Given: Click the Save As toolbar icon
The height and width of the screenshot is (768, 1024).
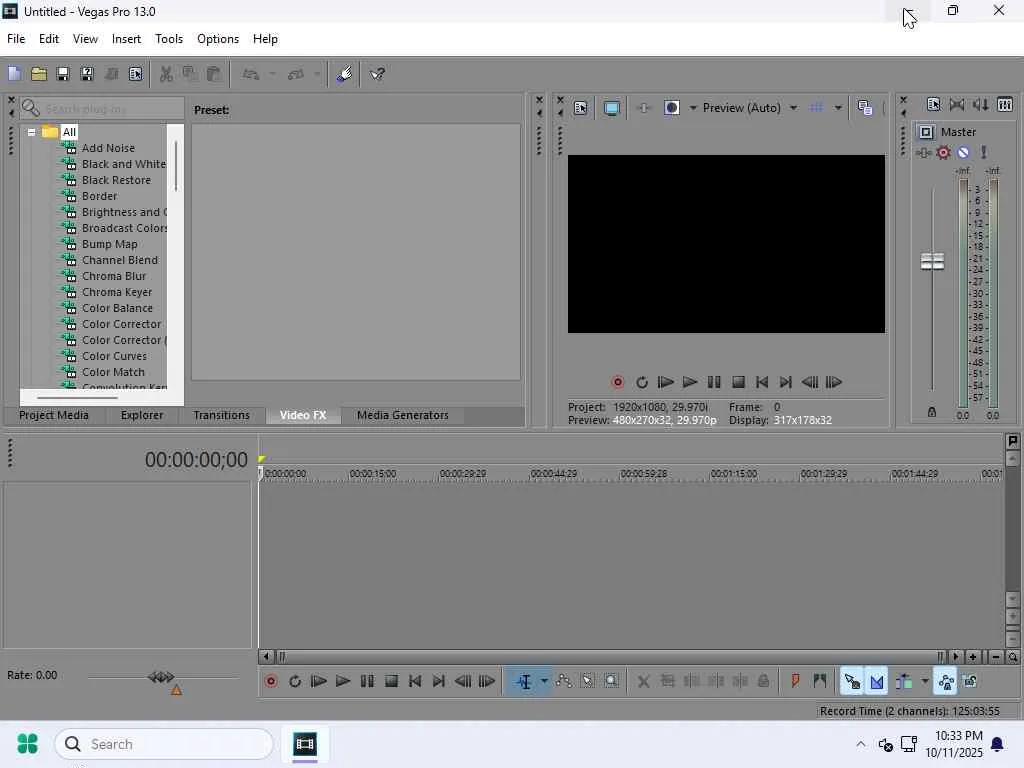Looking at the screenshot, I should pos(87,74).
